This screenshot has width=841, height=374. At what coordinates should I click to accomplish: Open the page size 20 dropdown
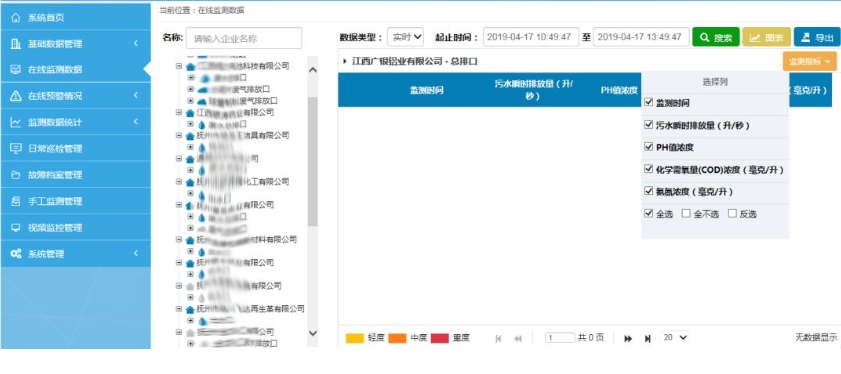[x=675, y=337]
